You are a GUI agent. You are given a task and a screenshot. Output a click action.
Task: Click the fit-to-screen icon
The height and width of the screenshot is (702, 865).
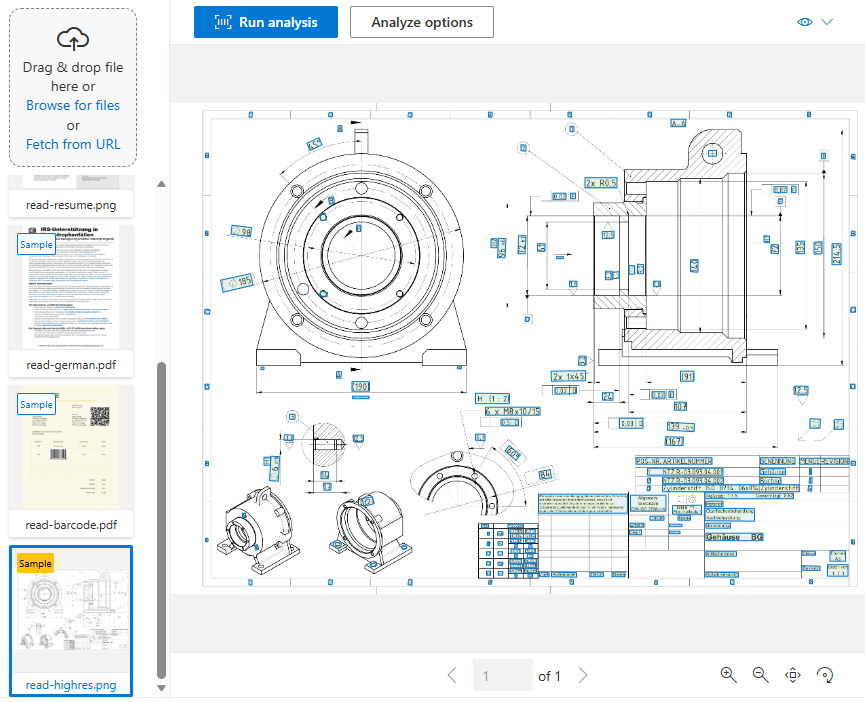click(x=792, y=675)
